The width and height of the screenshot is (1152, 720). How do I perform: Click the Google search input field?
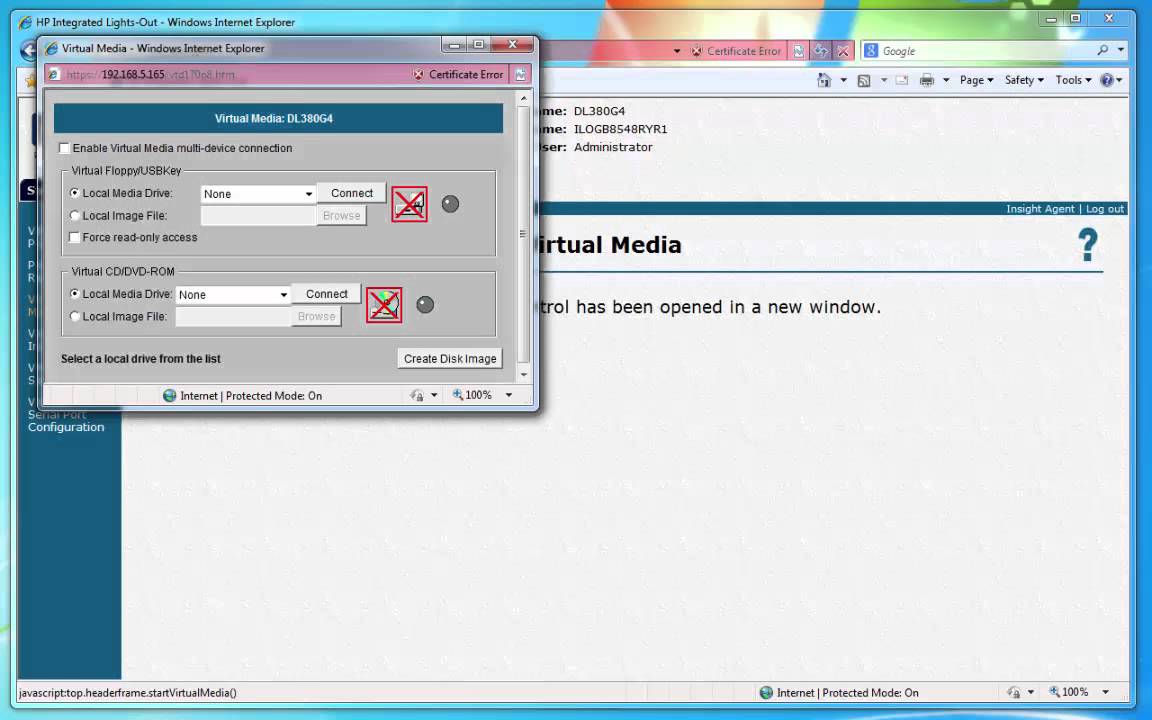point(984,51)
